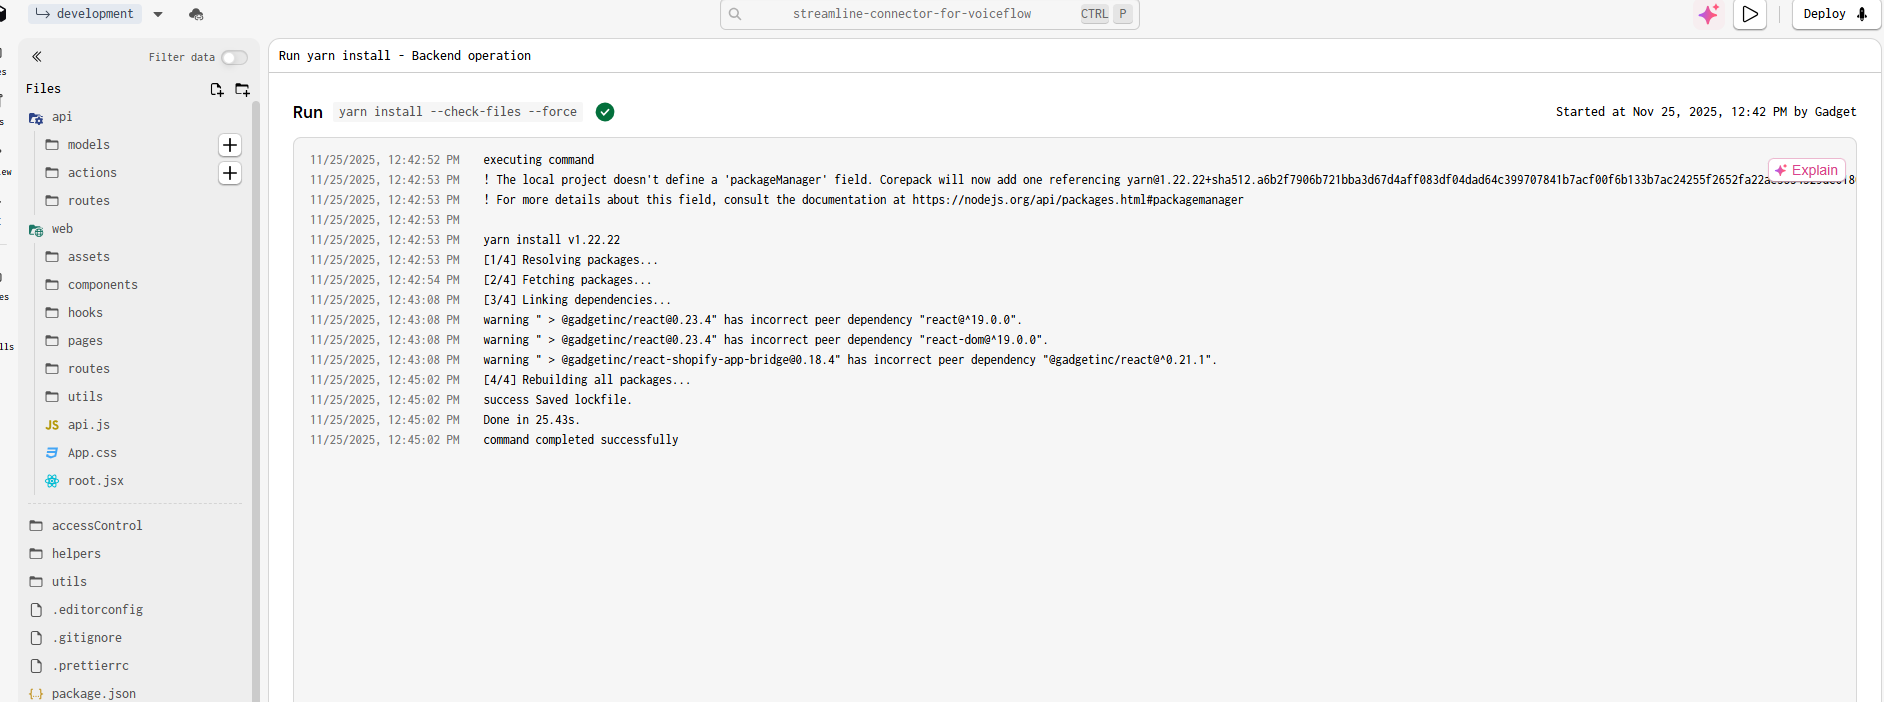Click the cloud sync status icon
Viewport: 1884px width, 702px height.
[196, 14]
